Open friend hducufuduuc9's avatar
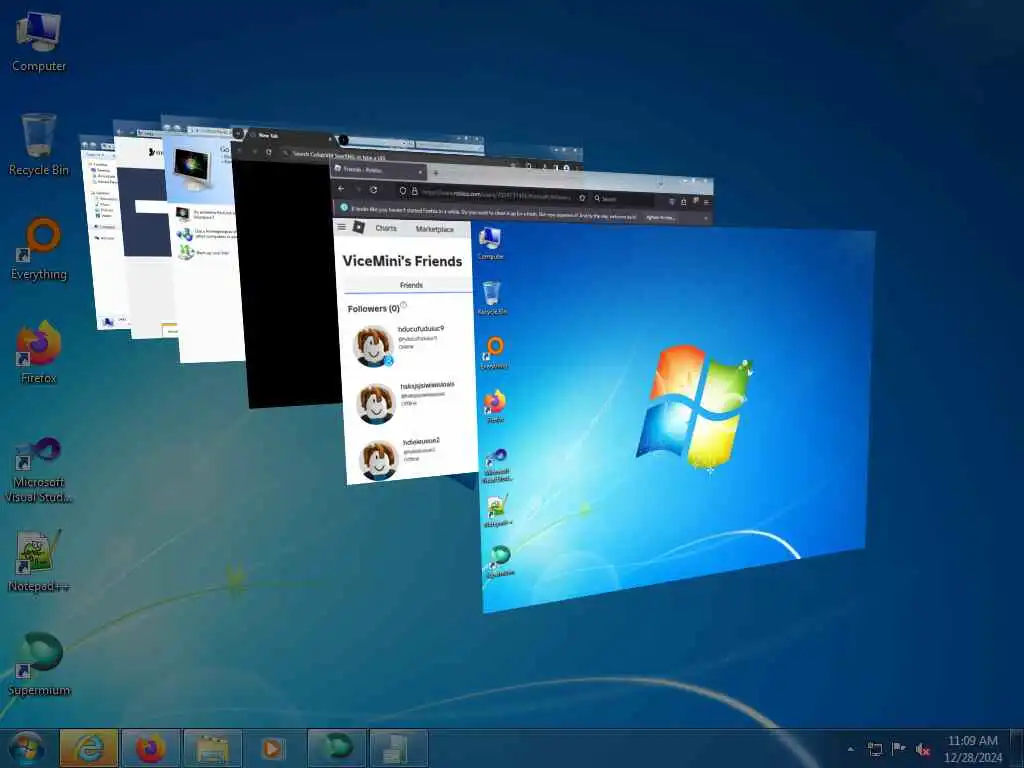 pyautogui.click(x=373, y=345)
